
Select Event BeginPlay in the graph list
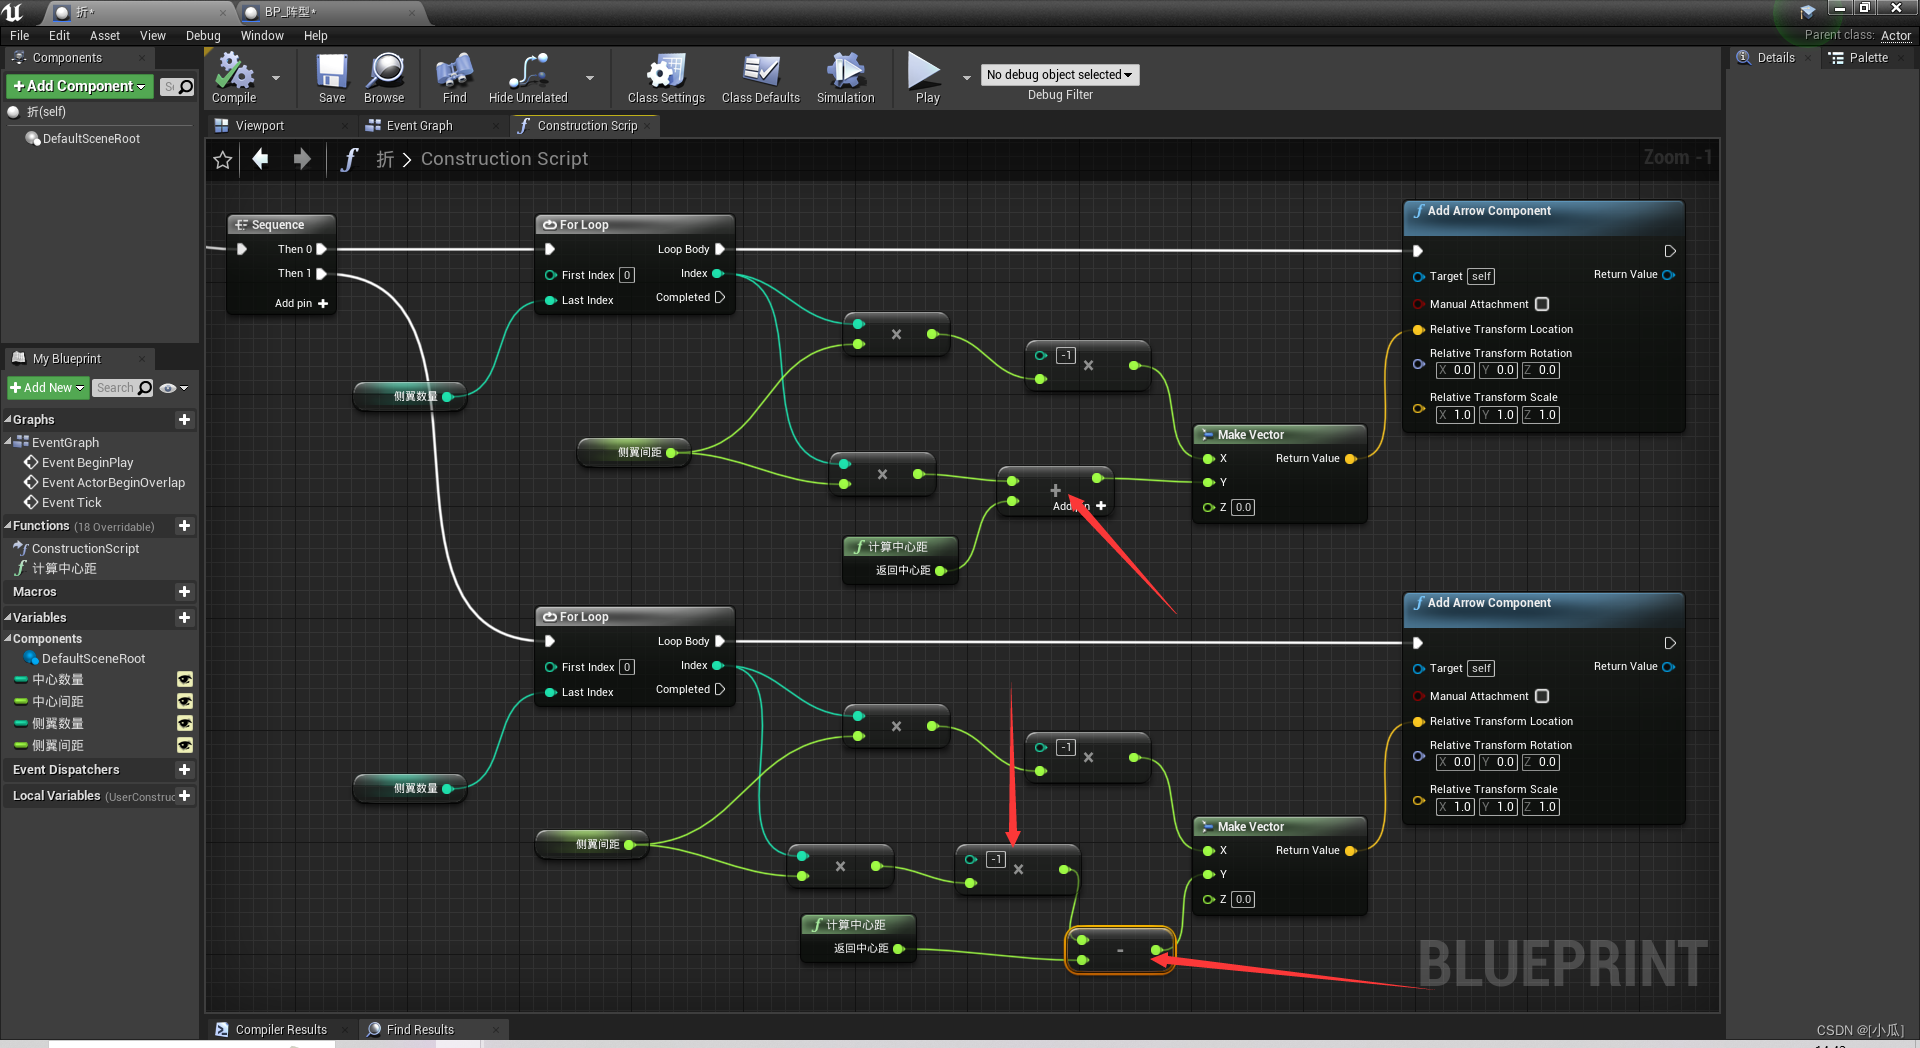(87, 463)
